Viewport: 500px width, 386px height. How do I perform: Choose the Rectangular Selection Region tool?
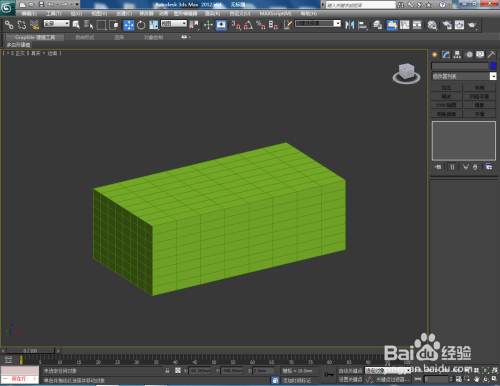point(101,25)
